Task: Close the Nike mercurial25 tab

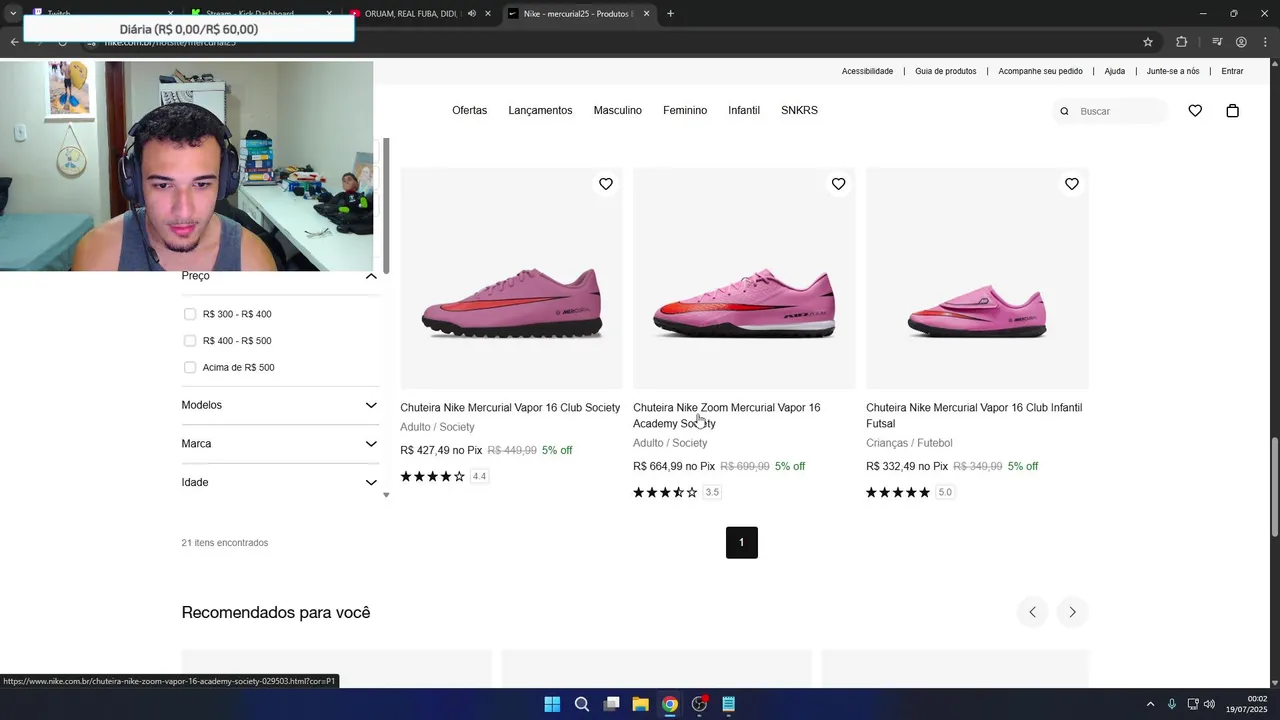Action: [646, 14]
